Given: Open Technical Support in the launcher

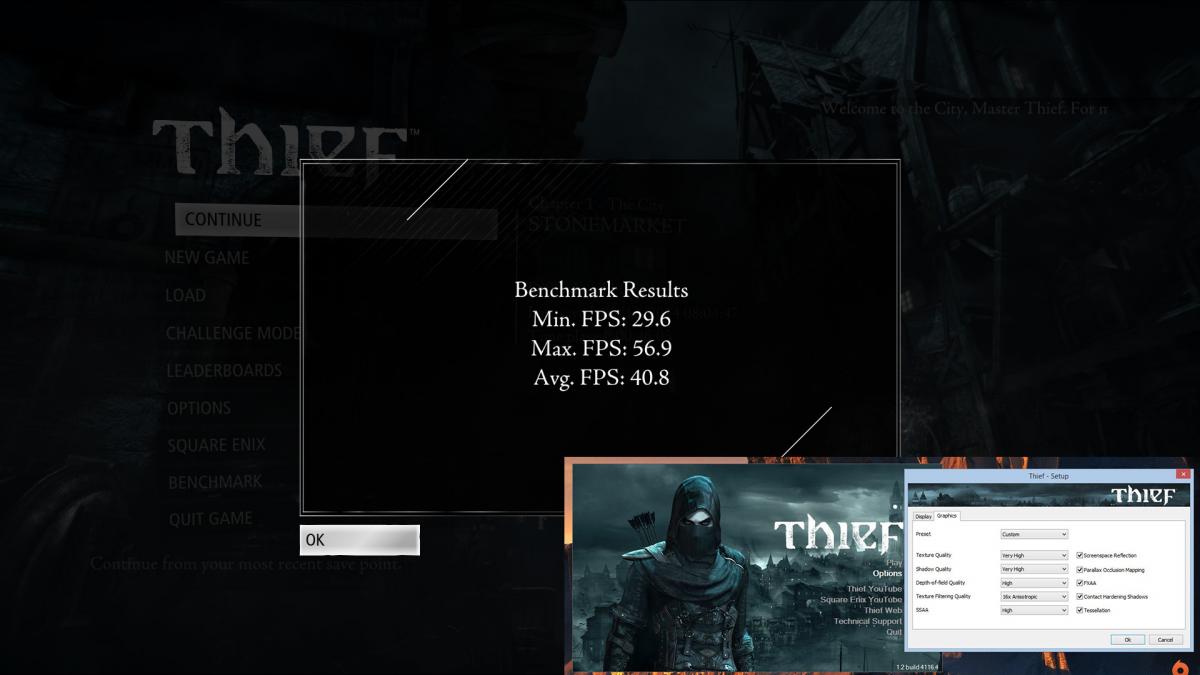Looking at the screenshot, I should pyautogui.click(x=868, y=621).
